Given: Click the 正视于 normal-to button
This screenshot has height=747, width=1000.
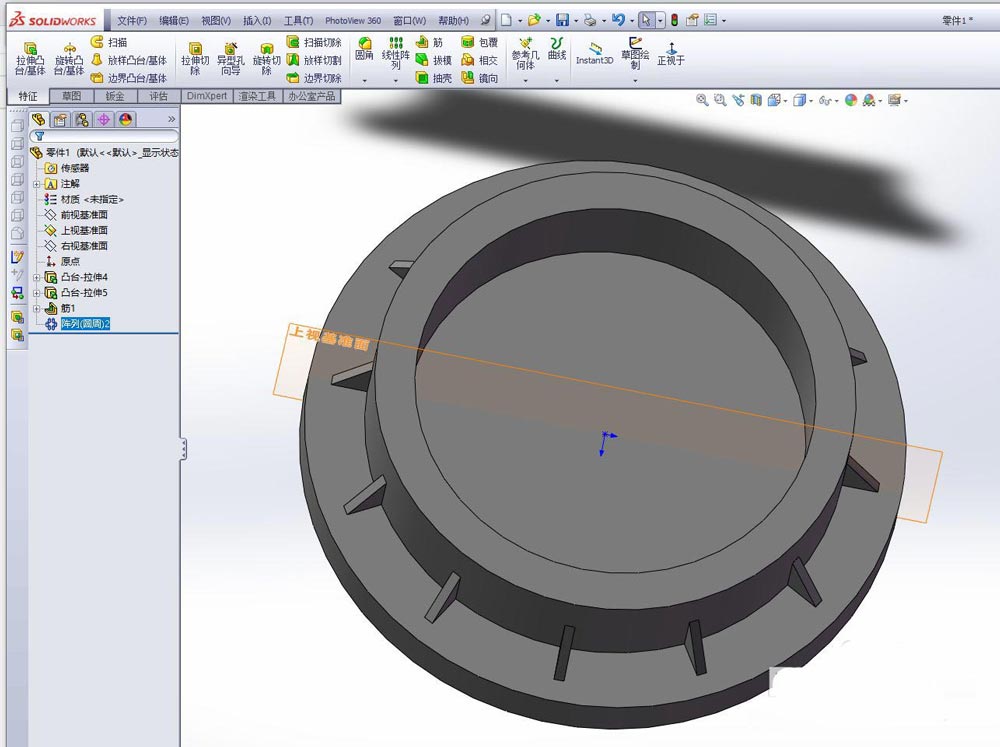Looking at the screenshot, I should [670, 54].
